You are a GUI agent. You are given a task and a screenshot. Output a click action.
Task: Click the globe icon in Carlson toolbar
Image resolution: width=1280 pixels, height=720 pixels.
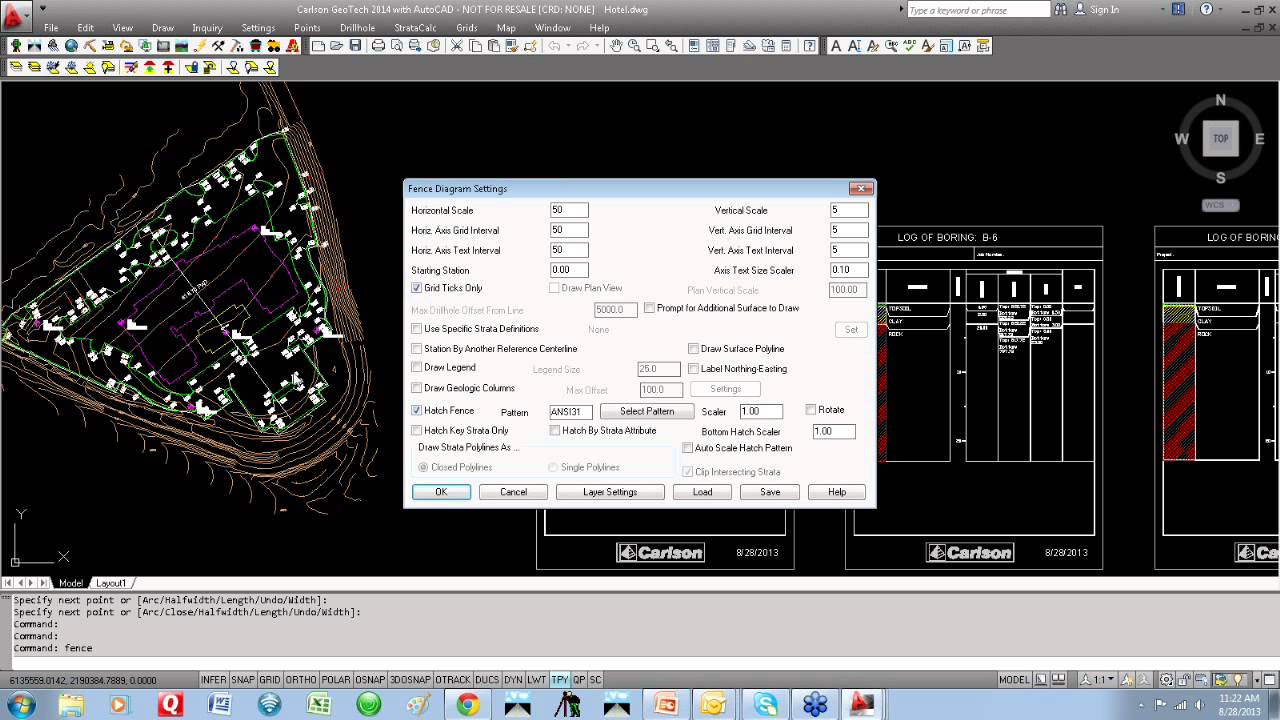[71, 46]
